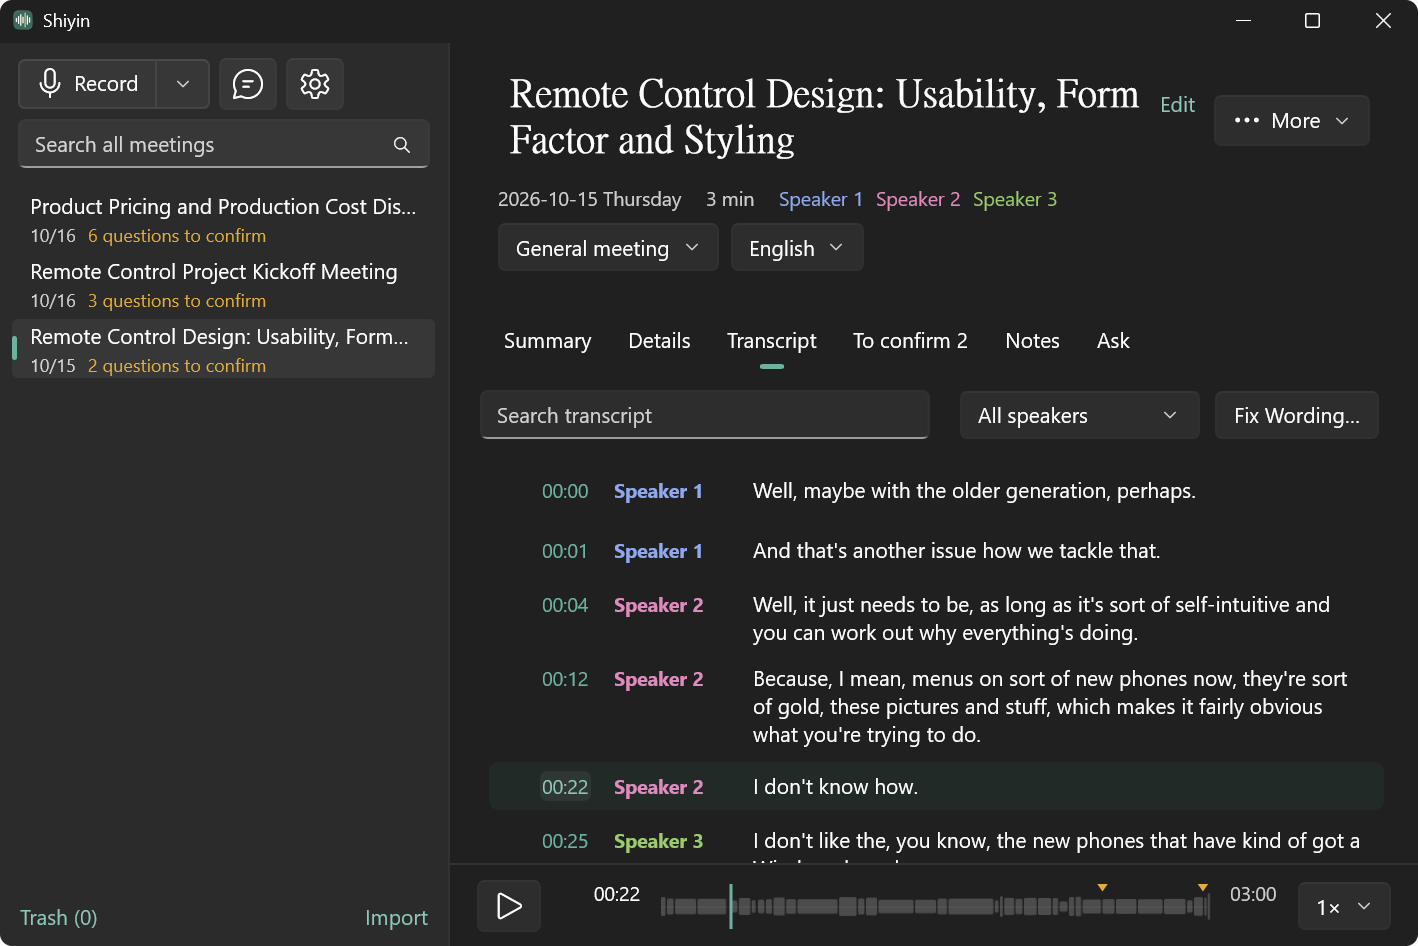Screen dimensions: 1418x946
Task: Jump to timestamp 00:04
Action: [565, 605]
